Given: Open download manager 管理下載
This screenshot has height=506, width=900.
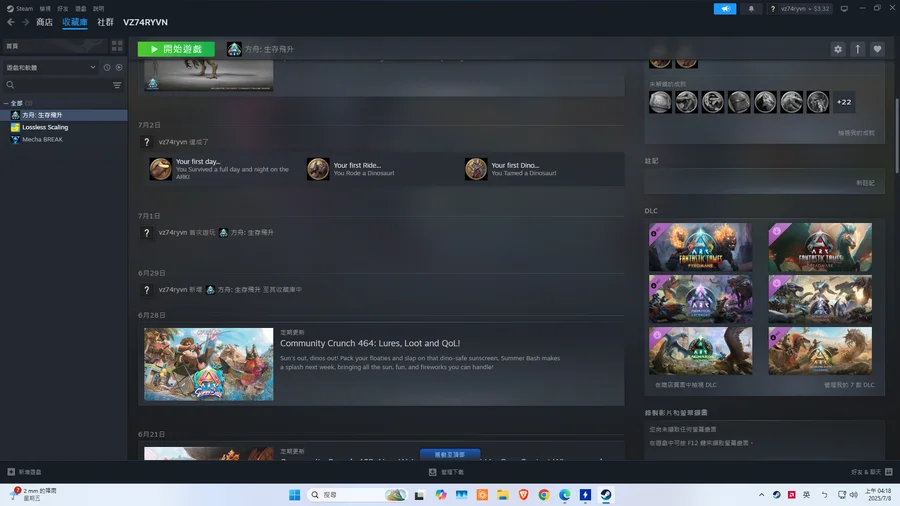Looking at the screenshot, I should pyautogui.click(x=447, y=472).
